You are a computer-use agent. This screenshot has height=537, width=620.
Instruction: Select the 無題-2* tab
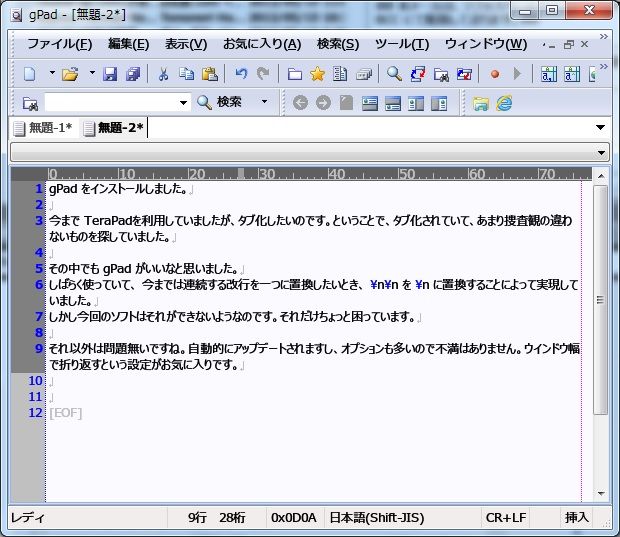[113, 128]
